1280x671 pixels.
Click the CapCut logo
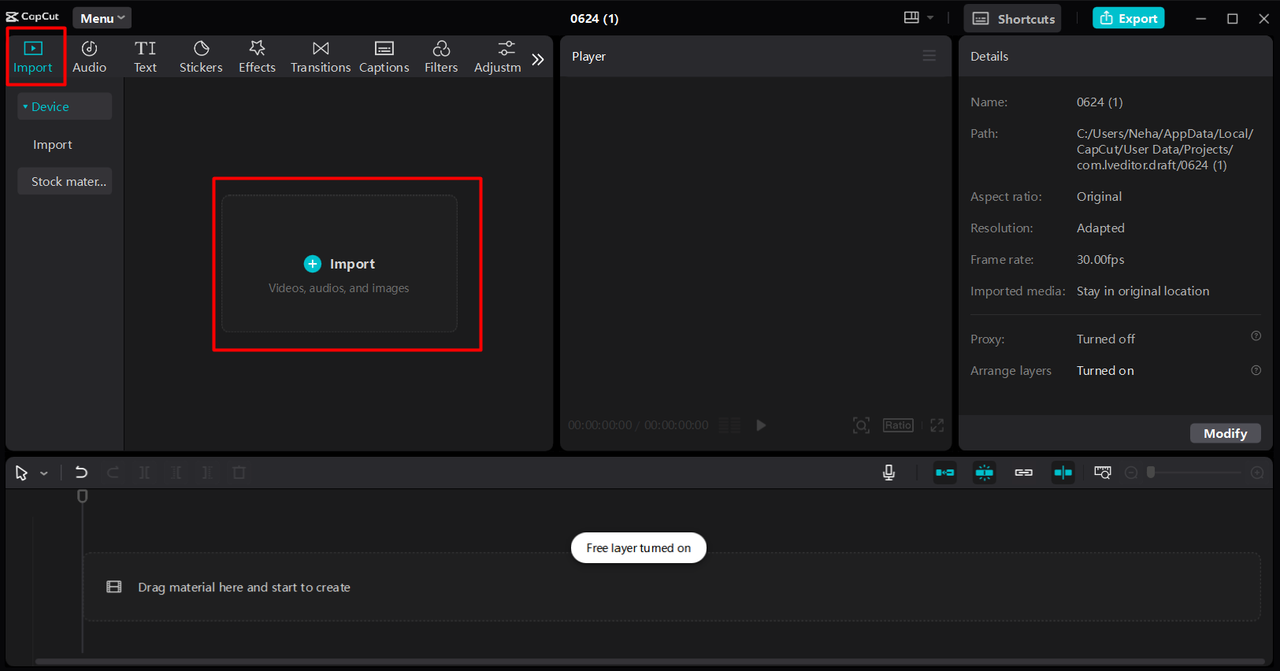click(33, 17)
